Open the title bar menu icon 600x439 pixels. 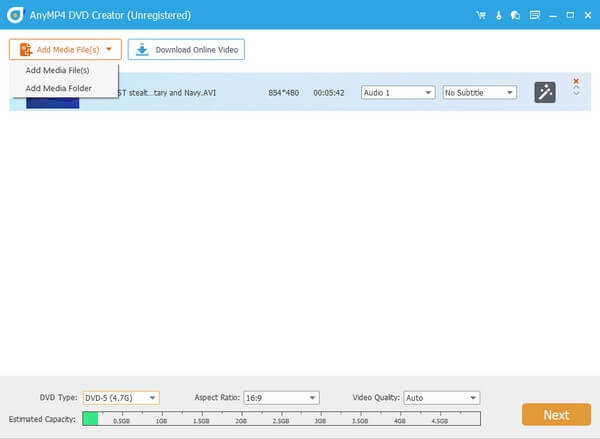535,15
